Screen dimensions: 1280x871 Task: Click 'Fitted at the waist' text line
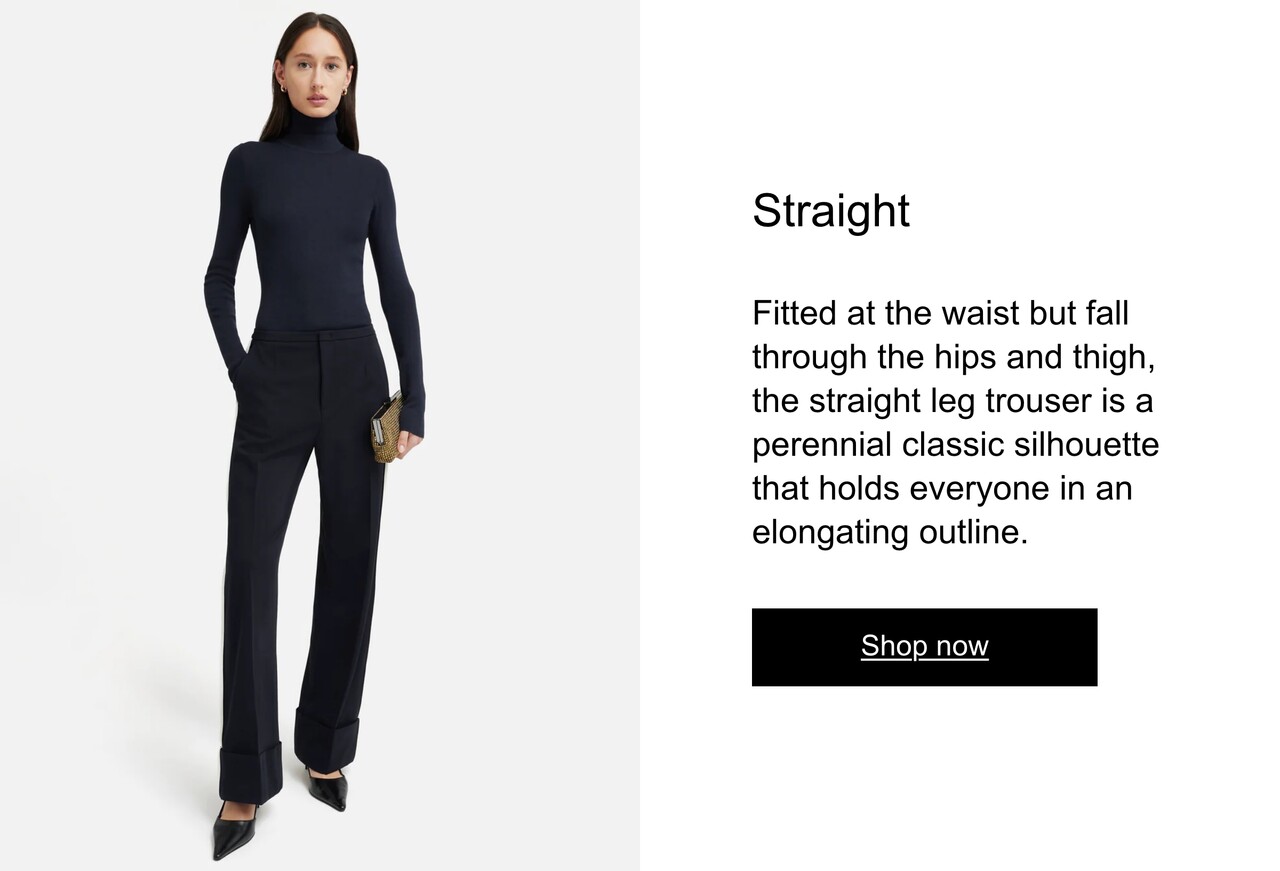click(940, 313)
